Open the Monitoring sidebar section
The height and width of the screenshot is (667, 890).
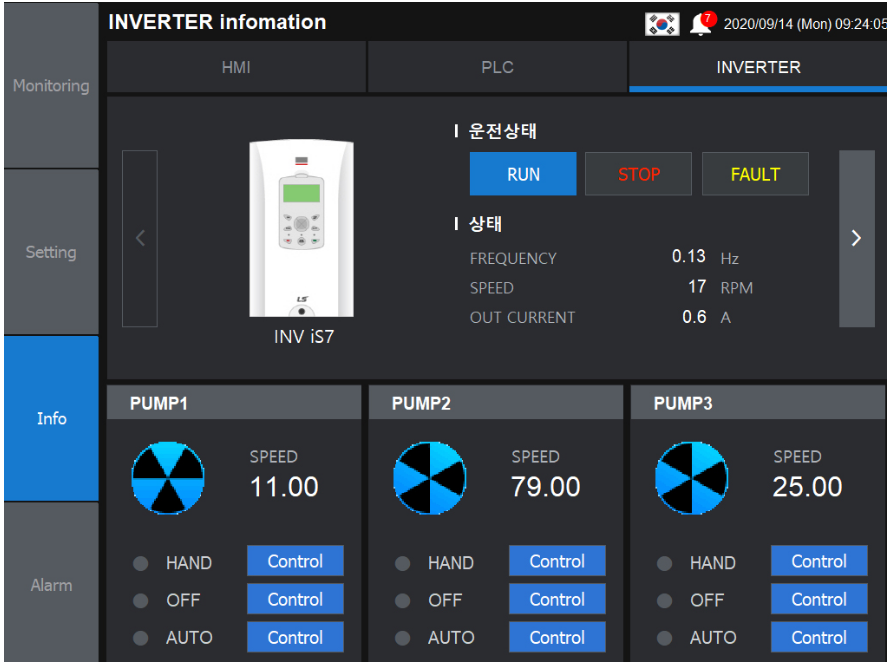tap(50, 86)
